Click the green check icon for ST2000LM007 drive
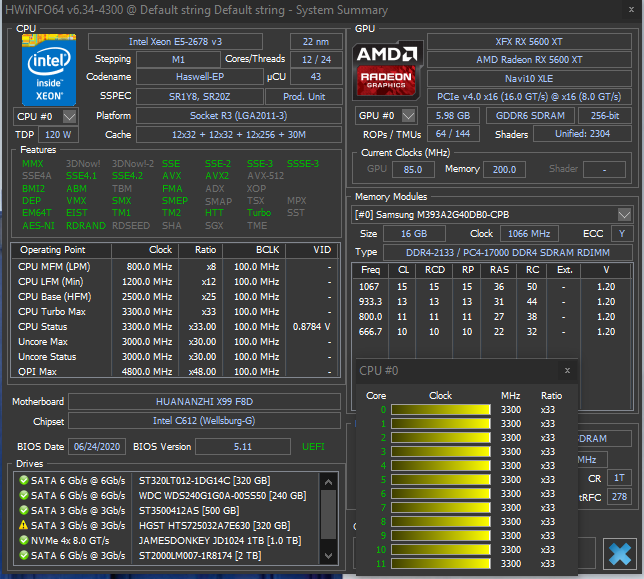The height and width of the screenshot is (579, 644). tap(24, 555)
